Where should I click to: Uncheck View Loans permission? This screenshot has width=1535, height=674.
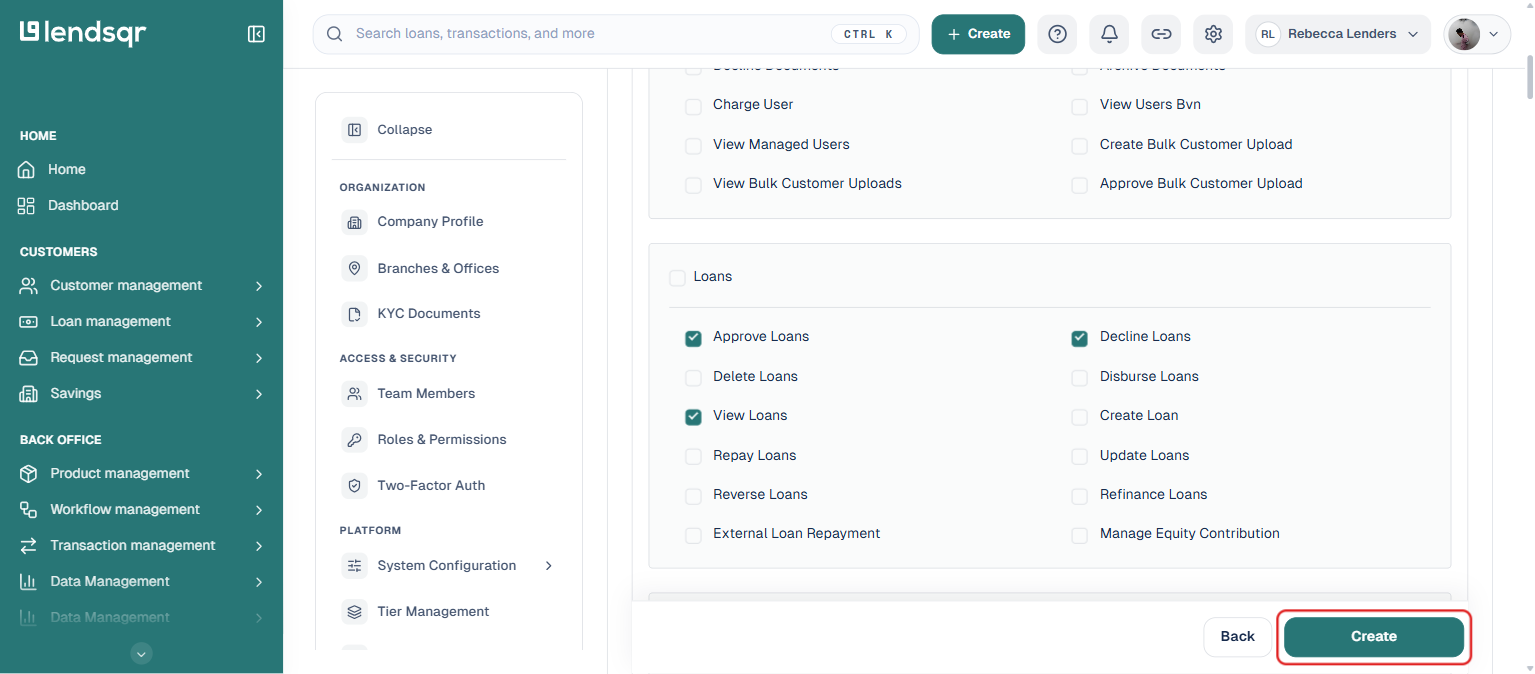[x=693, y=417]
